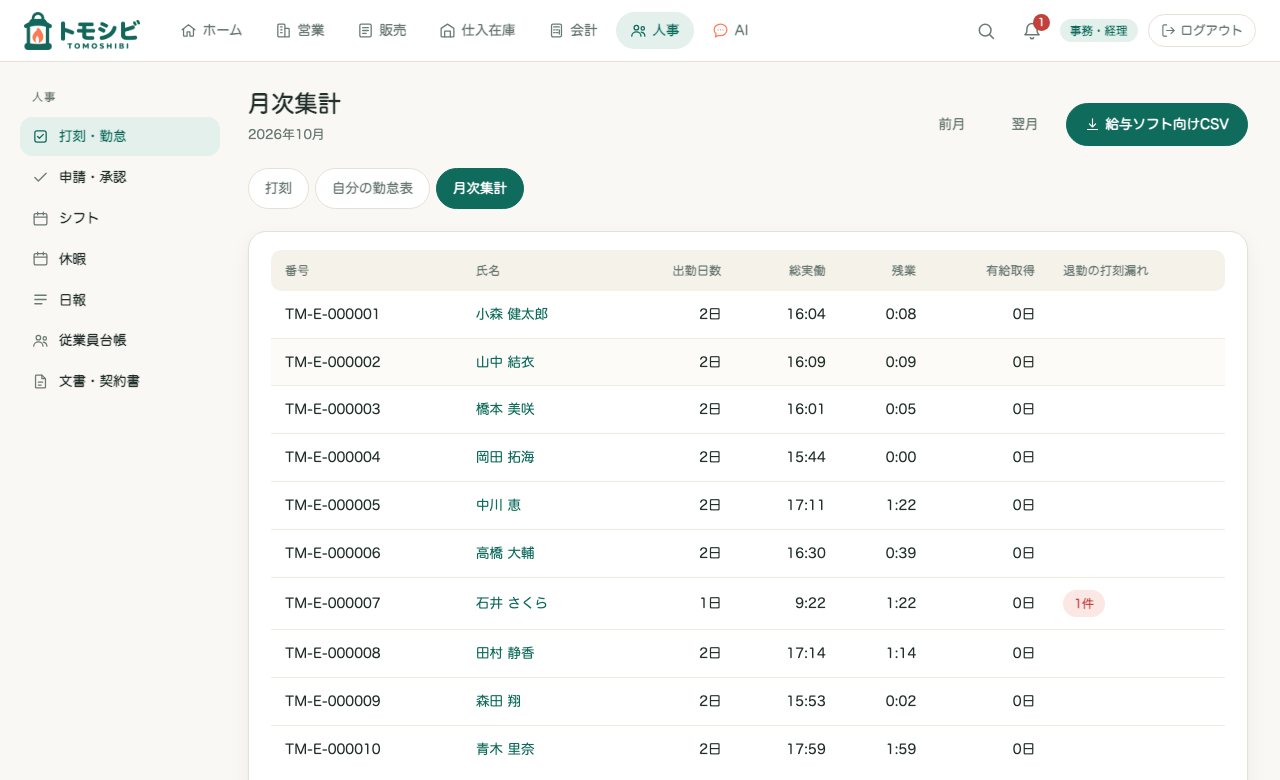Download 給与ソフト向けCSV file

click(x=1157, y=125)
